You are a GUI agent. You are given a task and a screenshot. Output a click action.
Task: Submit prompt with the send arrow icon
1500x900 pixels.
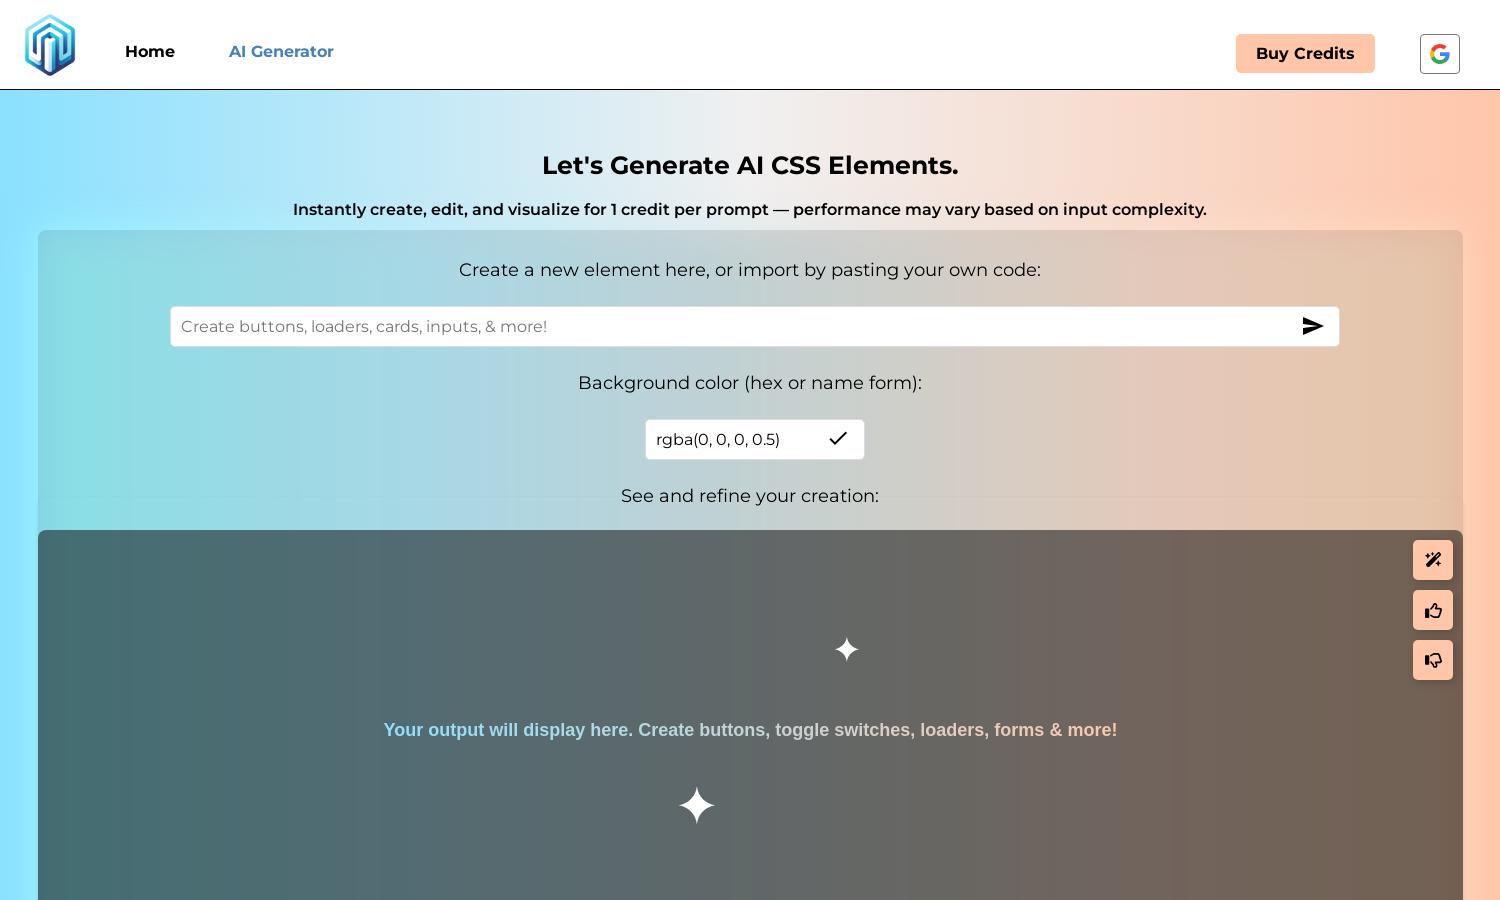pyautogui.click(x=1313, y=327)
